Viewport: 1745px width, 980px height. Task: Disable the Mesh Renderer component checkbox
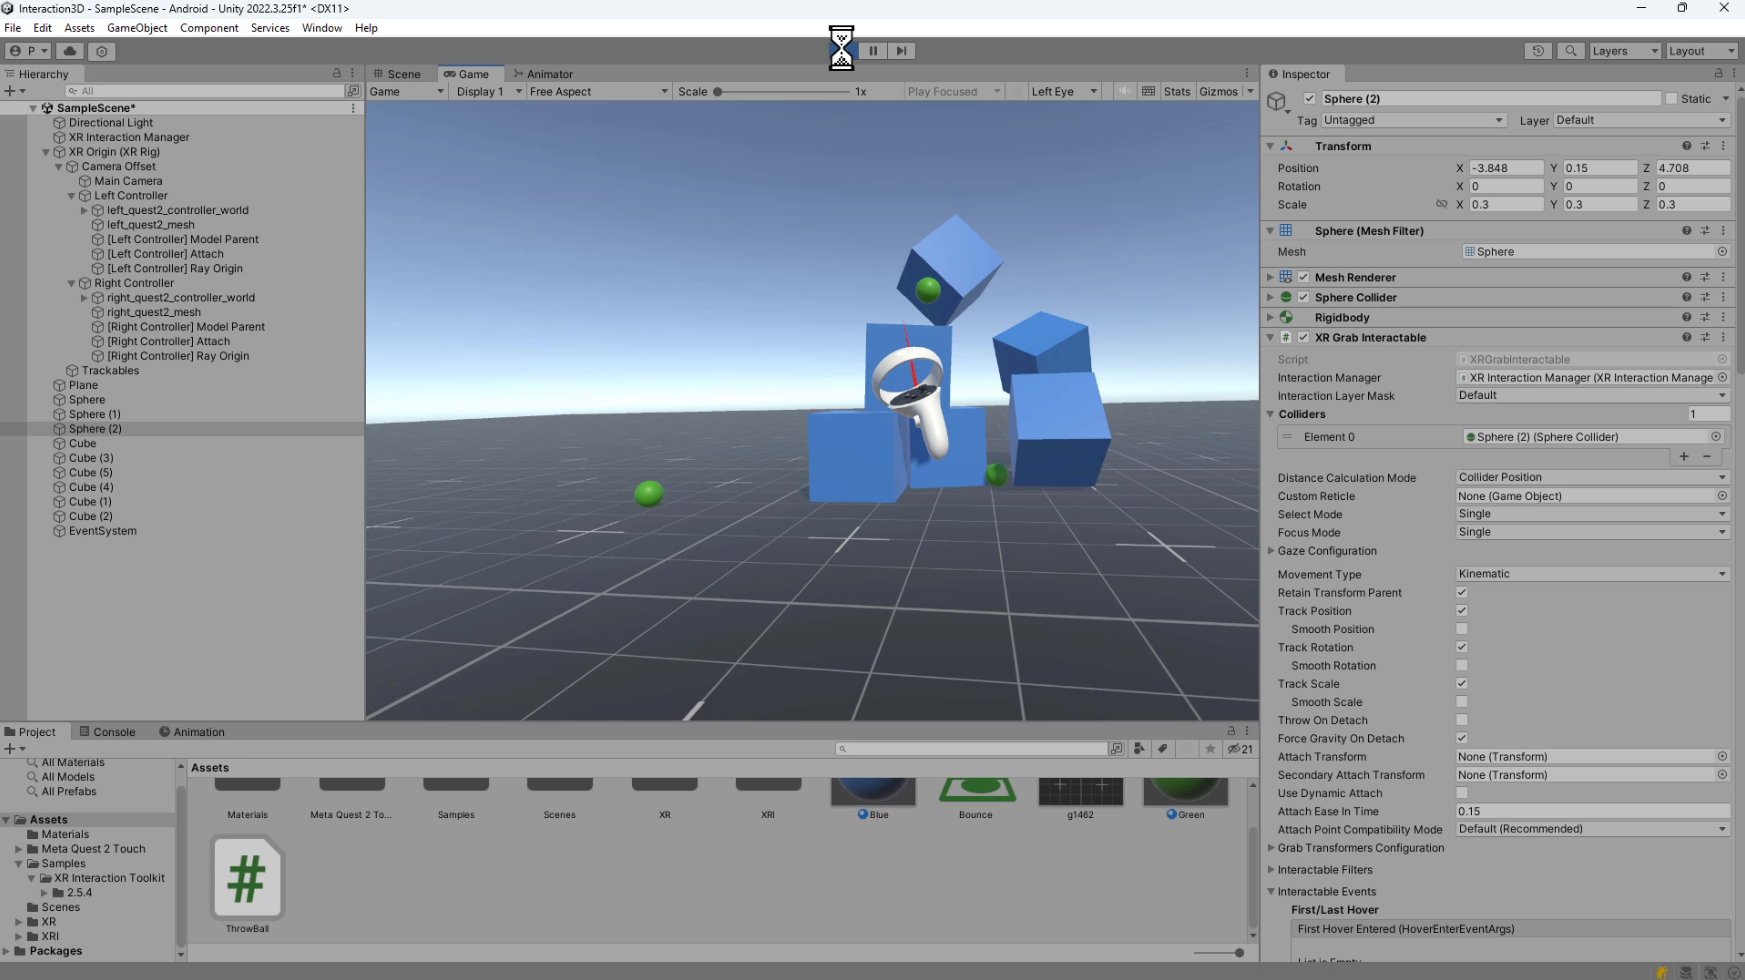pos(1303,277)
